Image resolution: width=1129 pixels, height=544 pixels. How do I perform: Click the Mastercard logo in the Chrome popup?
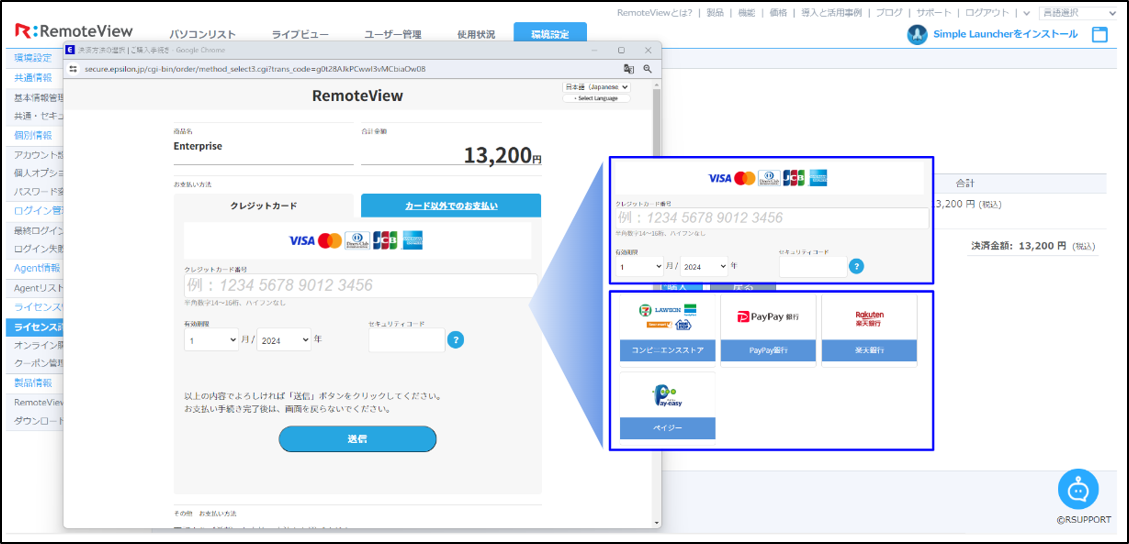(x=330, y=240)
